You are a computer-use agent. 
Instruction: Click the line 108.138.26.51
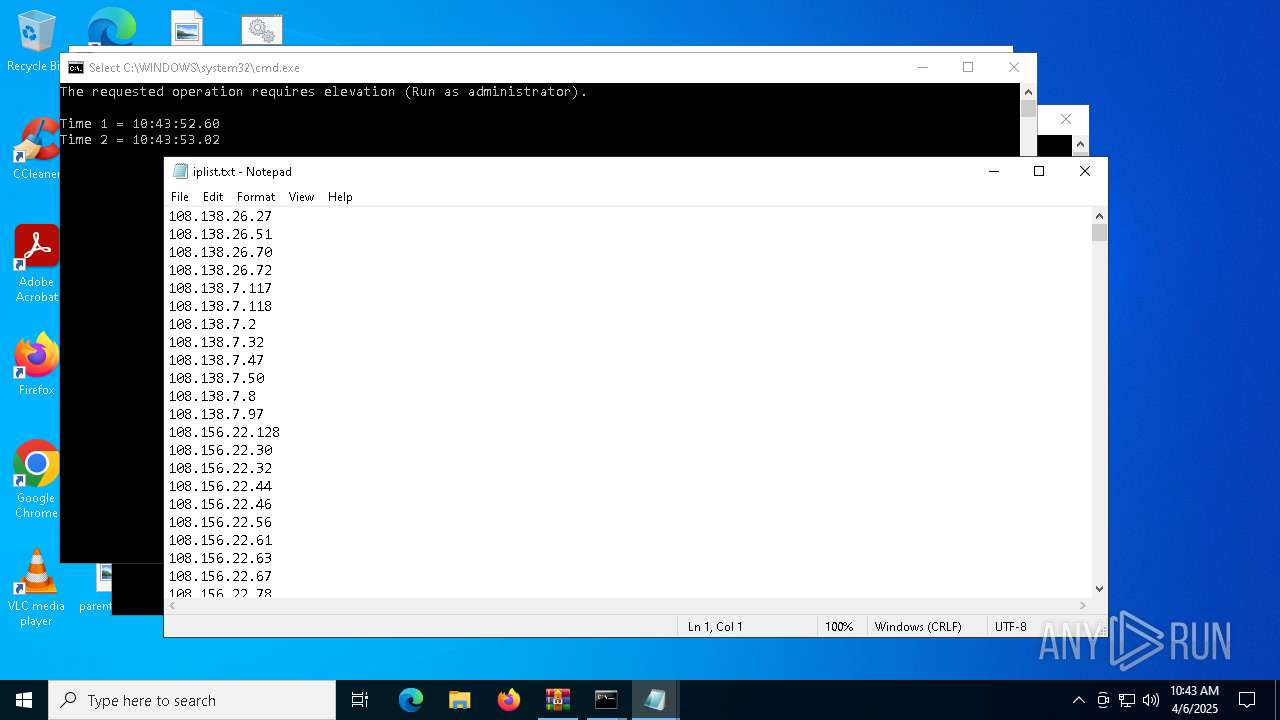click(220, 234)
